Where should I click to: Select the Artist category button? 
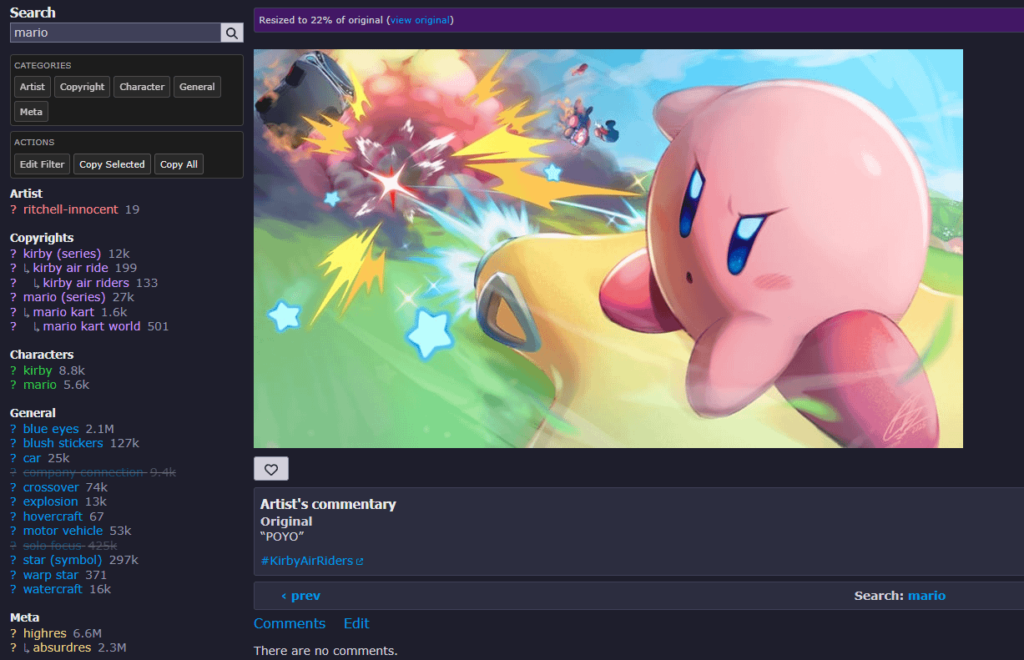pos(32,87)
